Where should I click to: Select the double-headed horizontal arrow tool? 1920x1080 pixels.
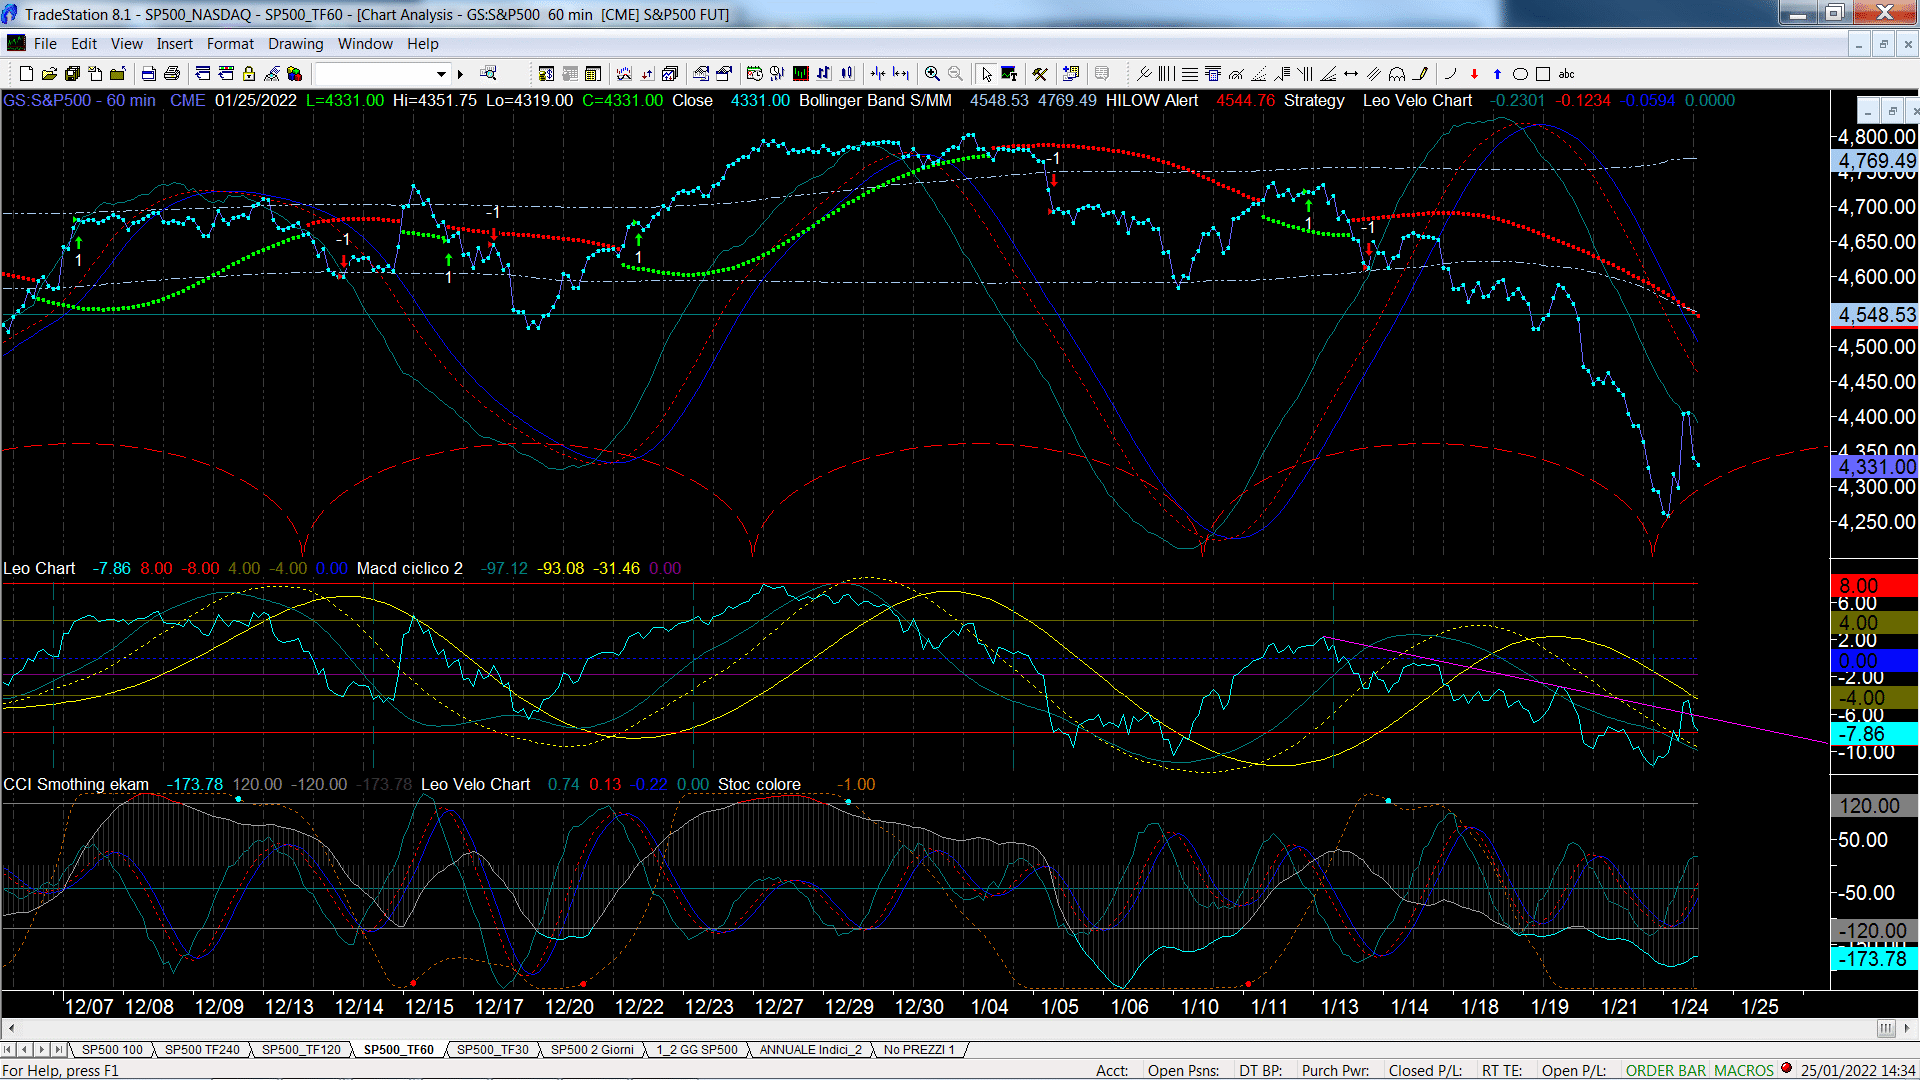pos(1351,74)
